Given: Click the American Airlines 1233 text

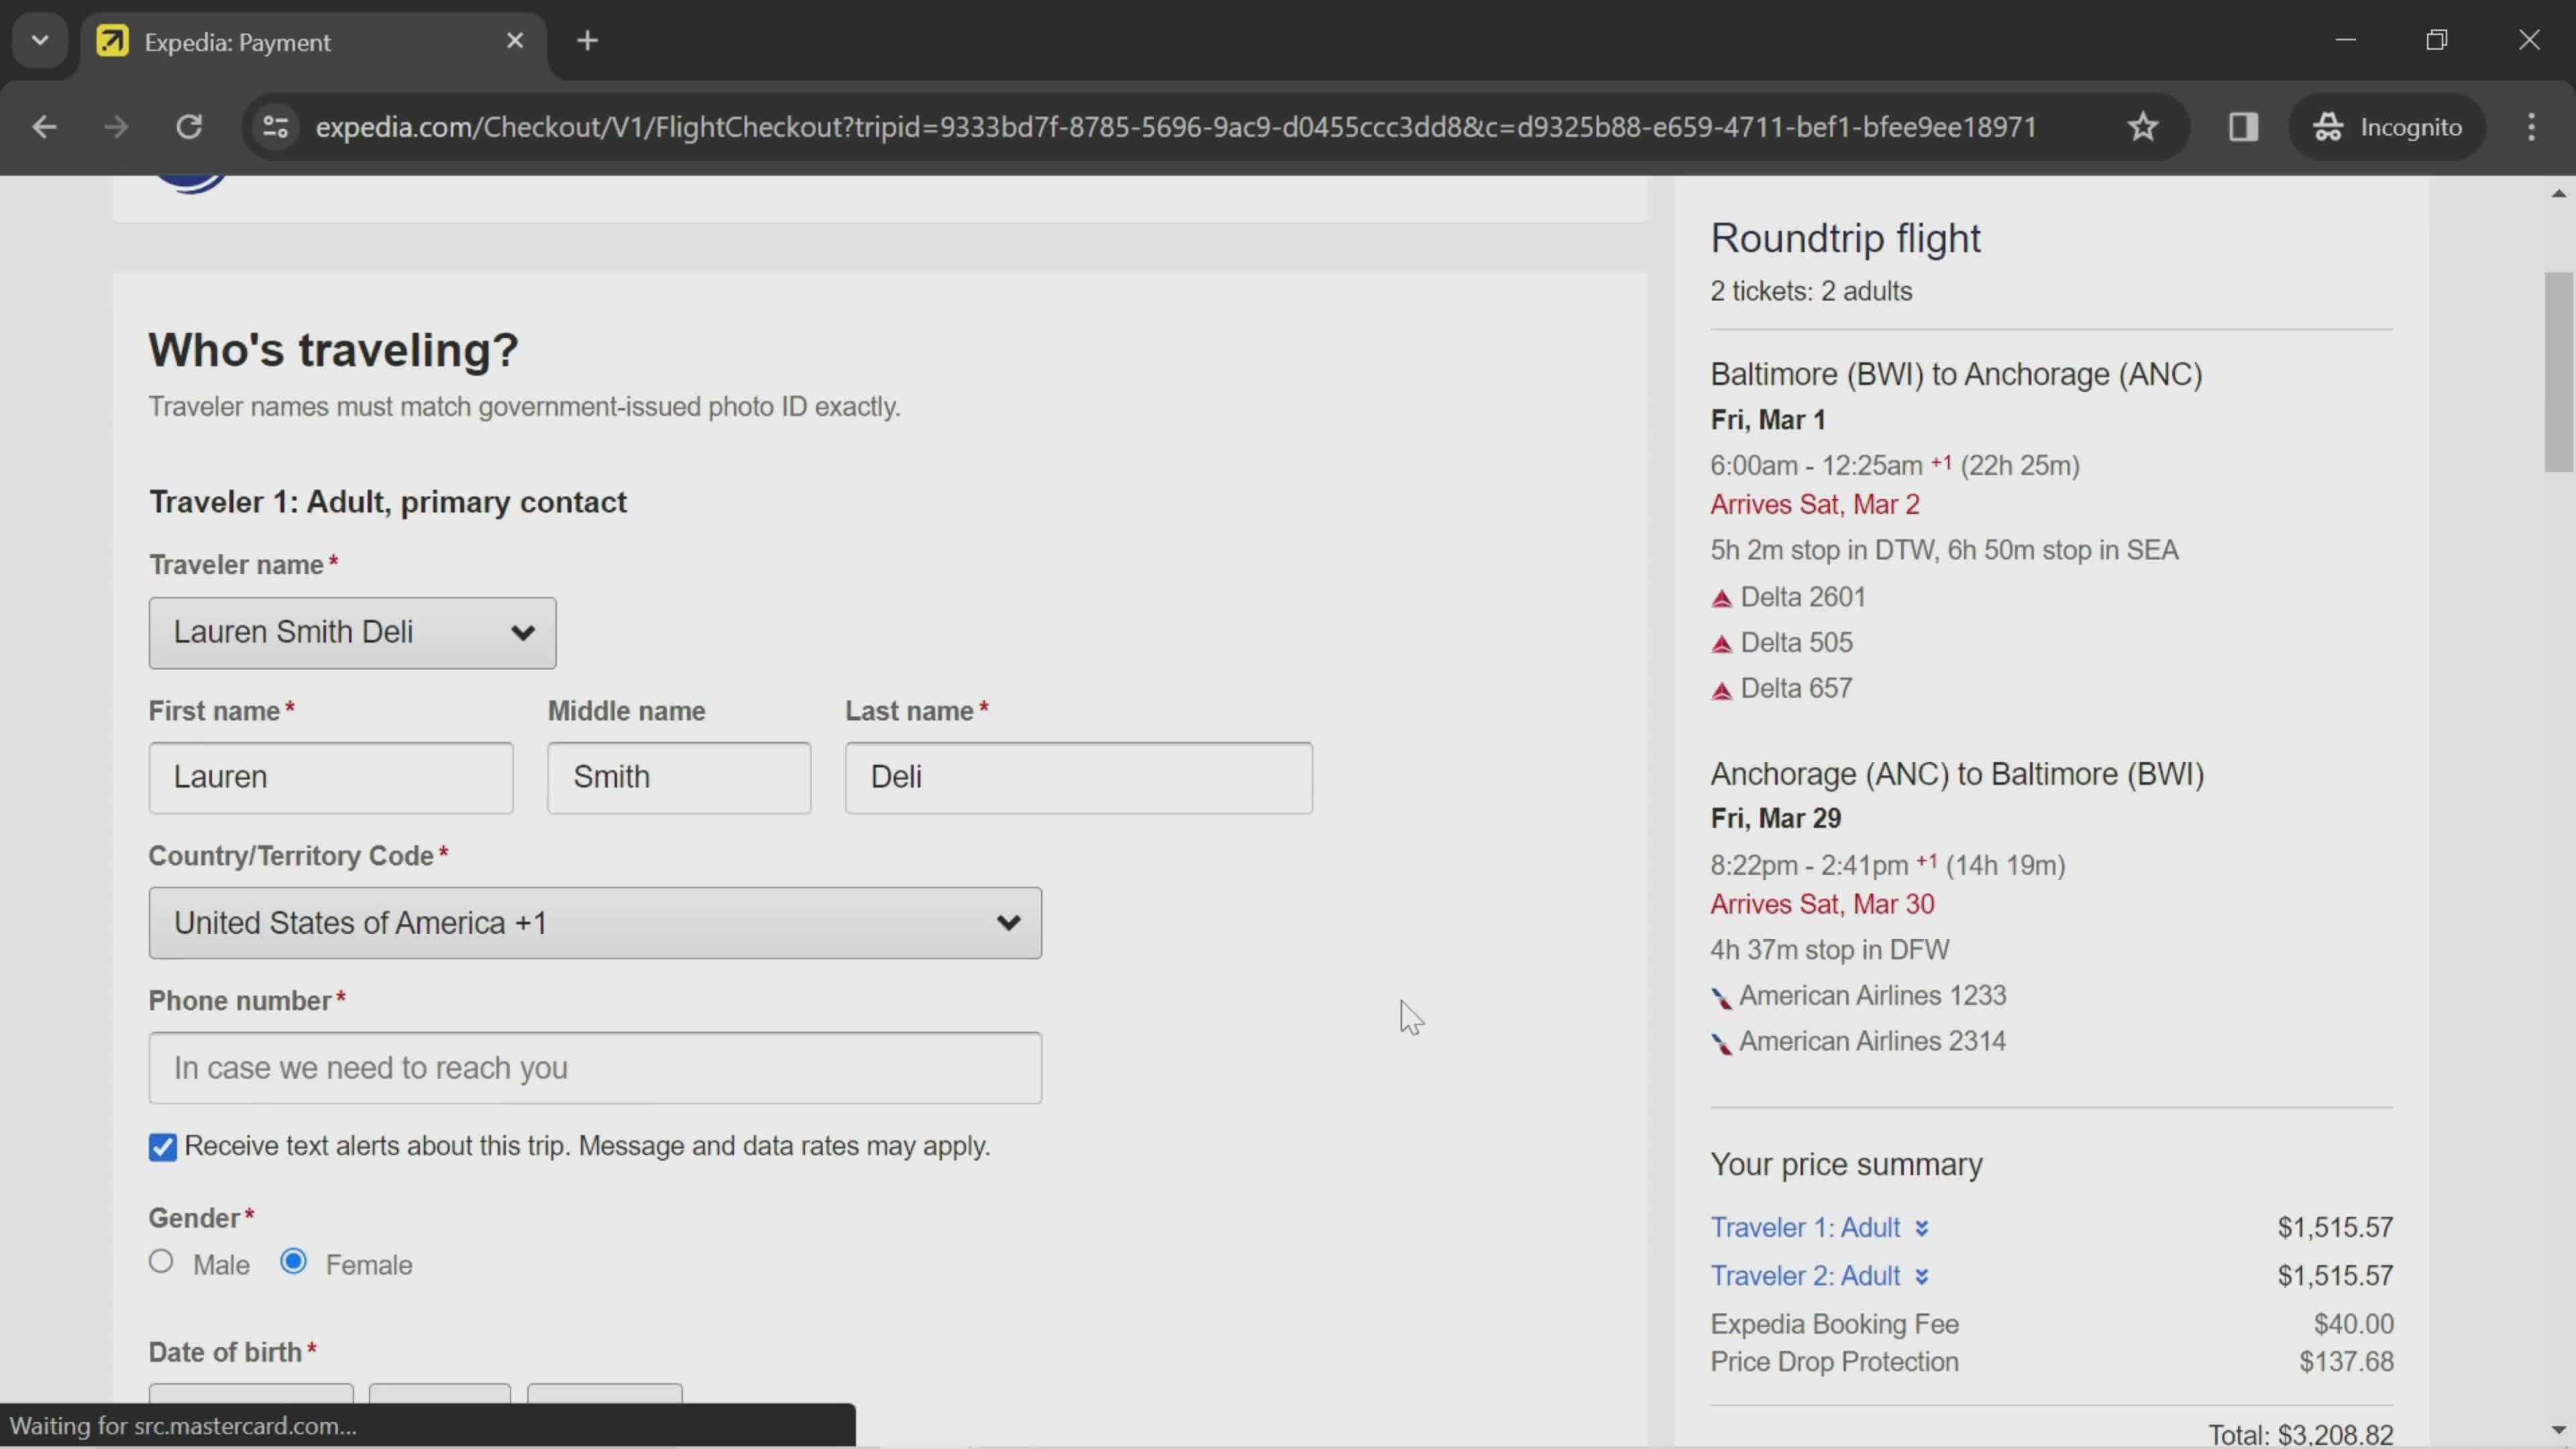Looking at the screenshot, I should coord(1872,997).
